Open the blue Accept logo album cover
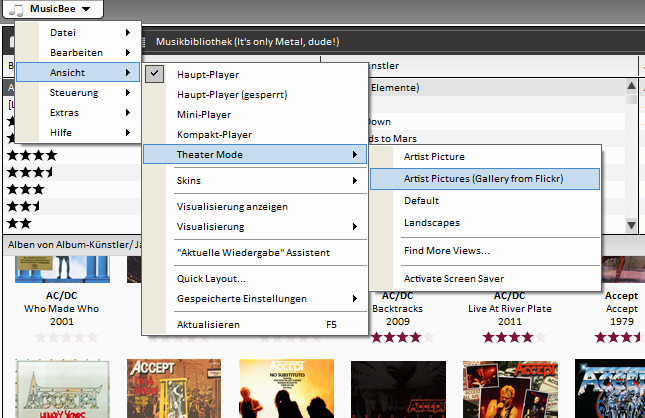Screen dimensions: 645x418 click(610, 389)
